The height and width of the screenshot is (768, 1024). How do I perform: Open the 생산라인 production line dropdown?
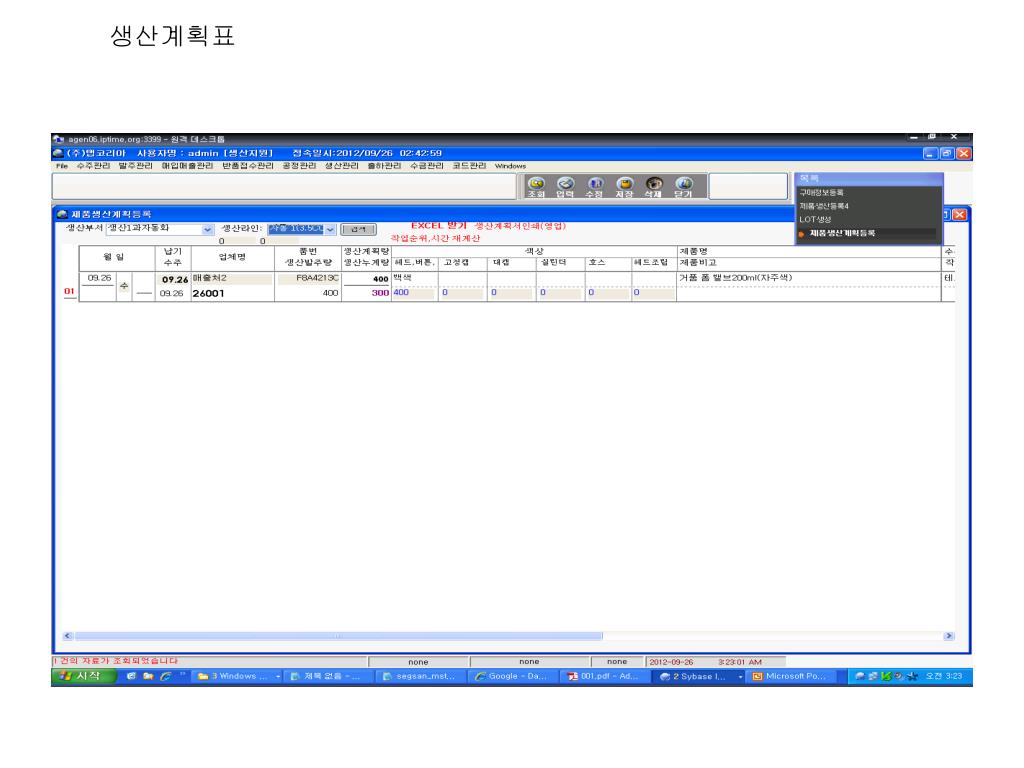330,229
